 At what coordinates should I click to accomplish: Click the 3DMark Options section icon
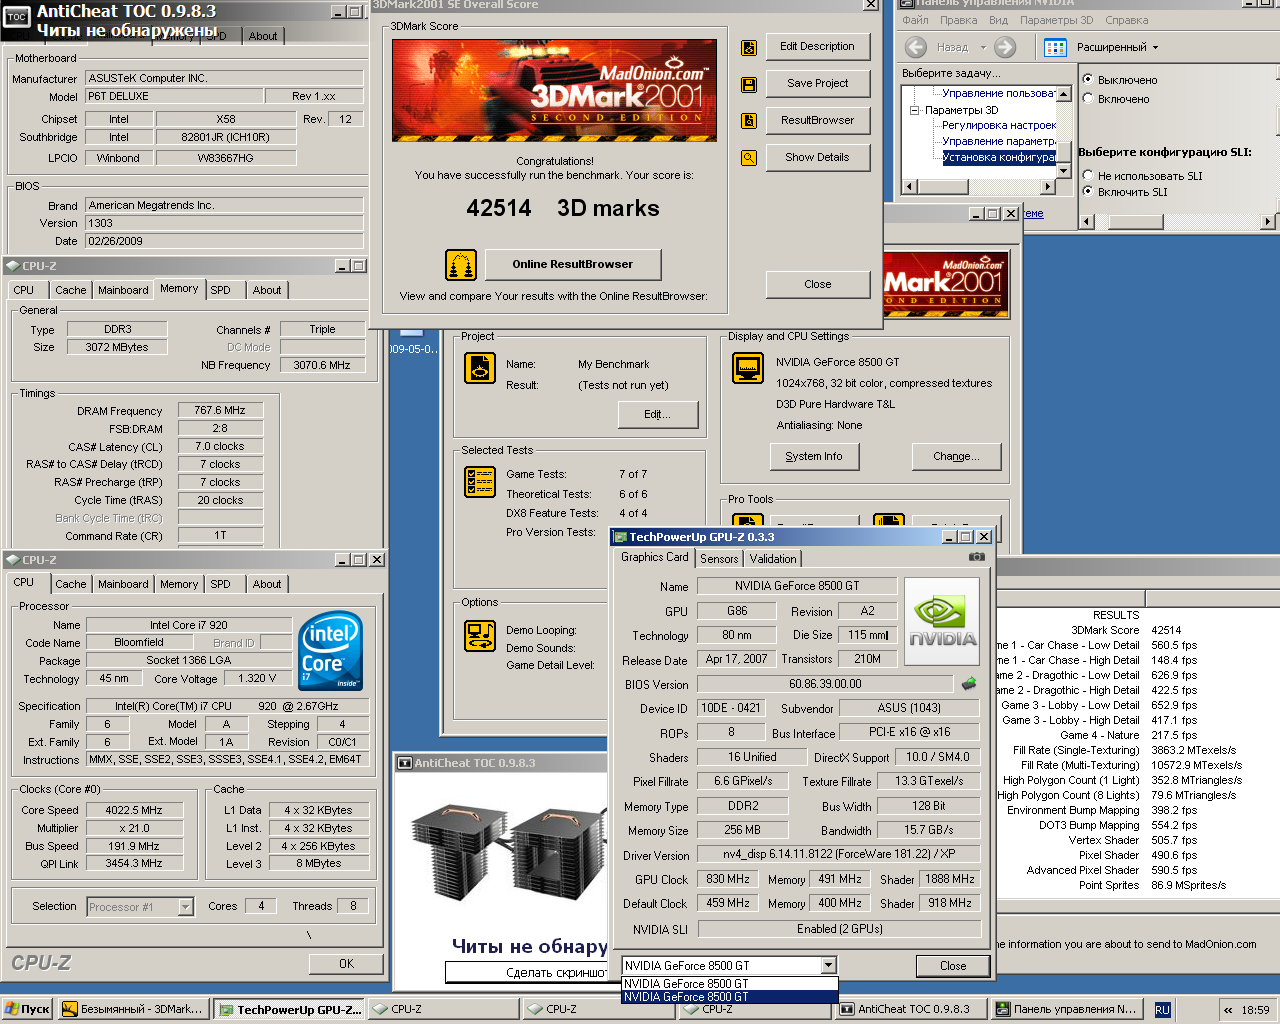point(480,636)
